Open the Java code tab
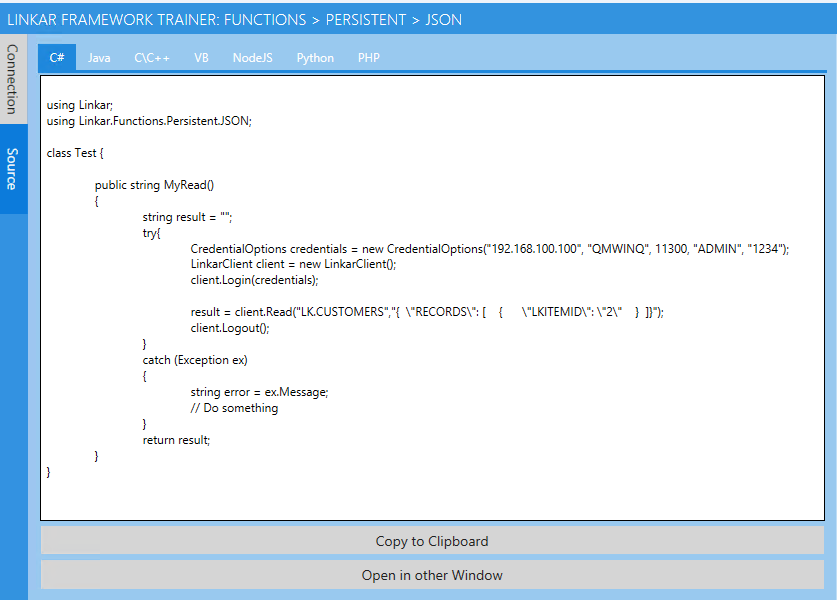This screenshot has width=837, height=600. (x=99, y=58)
